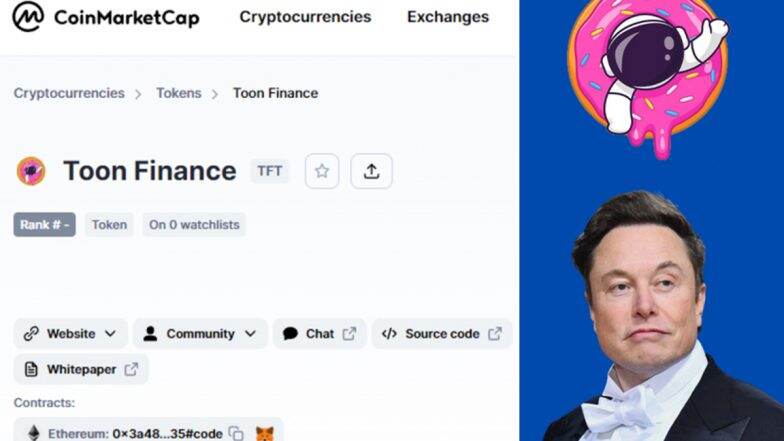Screen dimensions: 784x441
Task: Go to Tokens breadcrumb link
Action: tap(178, 93)
